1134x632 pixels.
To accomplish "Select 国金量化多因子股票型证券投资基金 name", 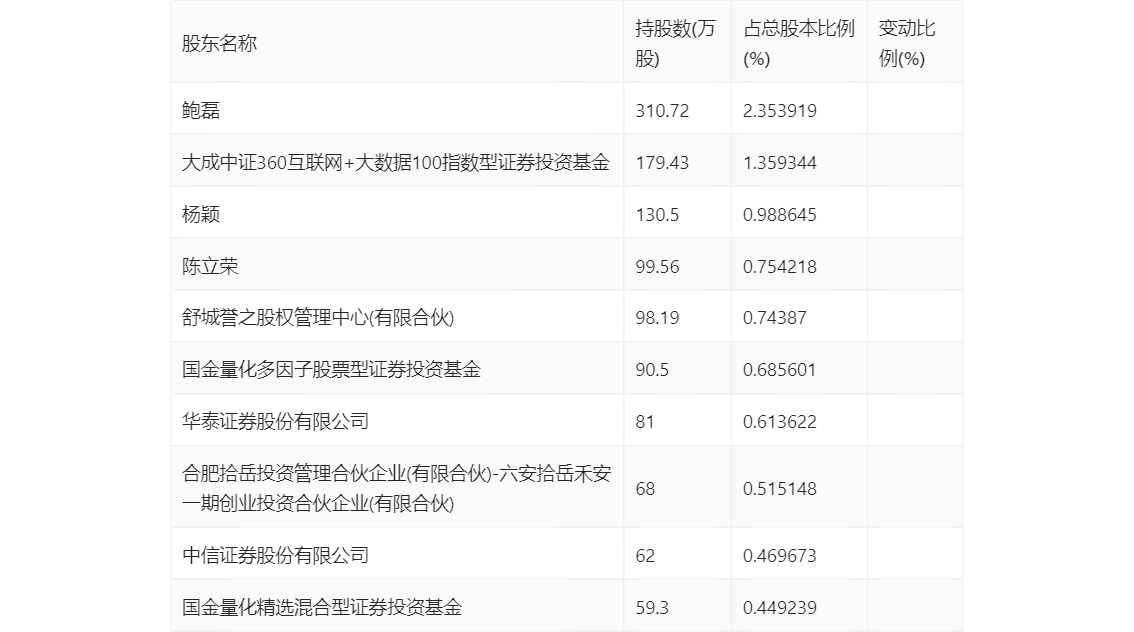I will point(331,370).
